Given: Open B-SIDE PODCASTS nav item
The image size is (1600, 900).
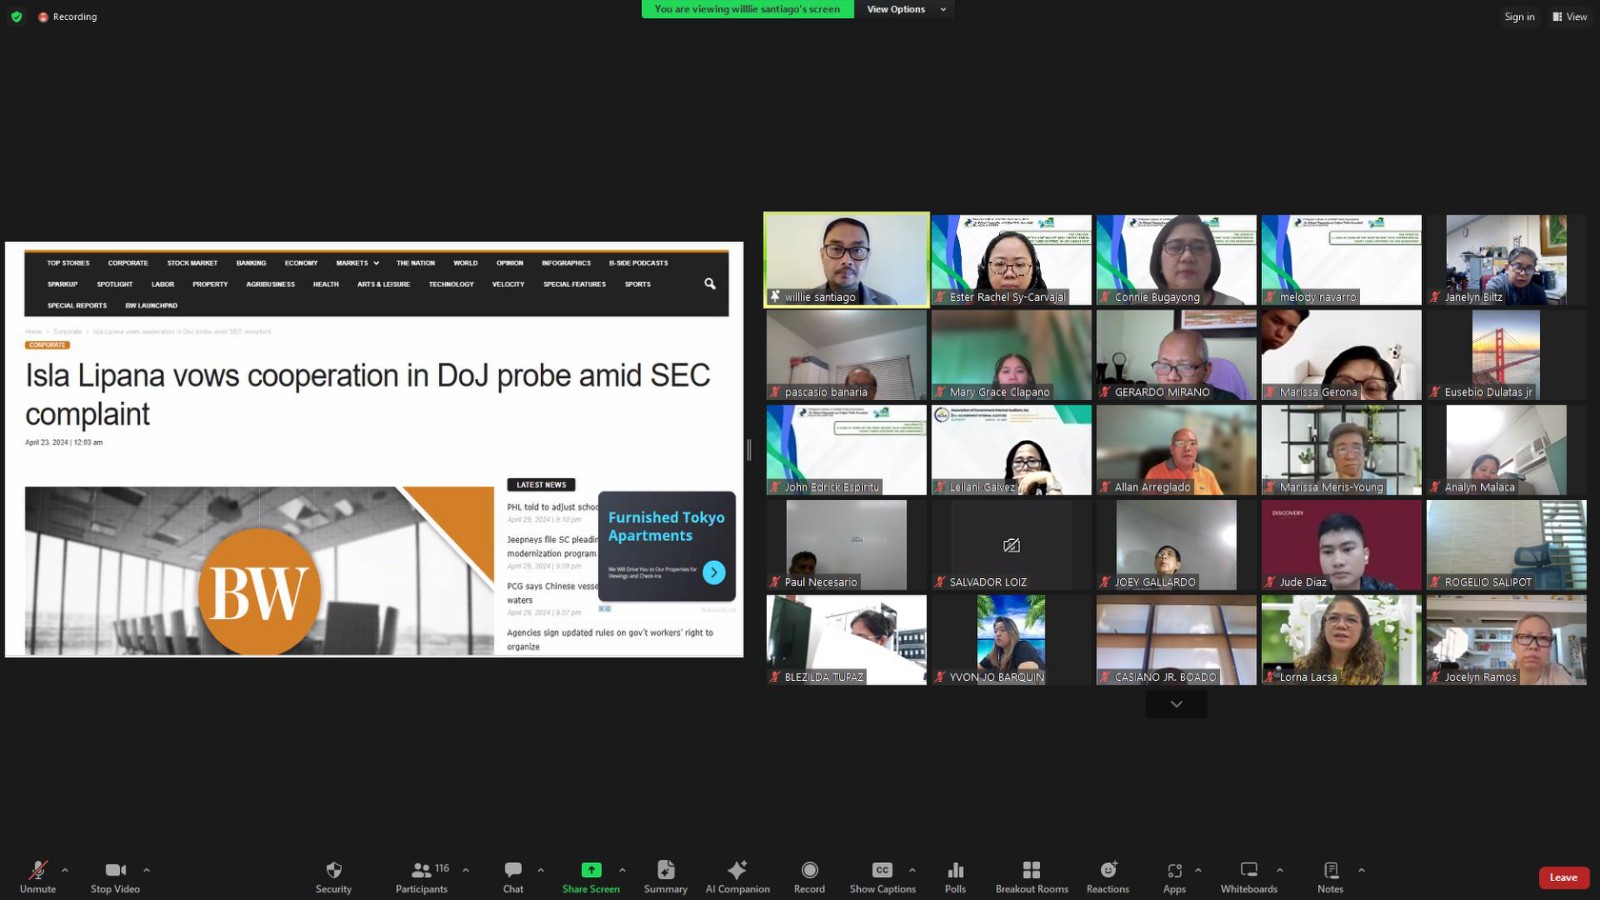Looking at the screenshot, I should [638, 263].
